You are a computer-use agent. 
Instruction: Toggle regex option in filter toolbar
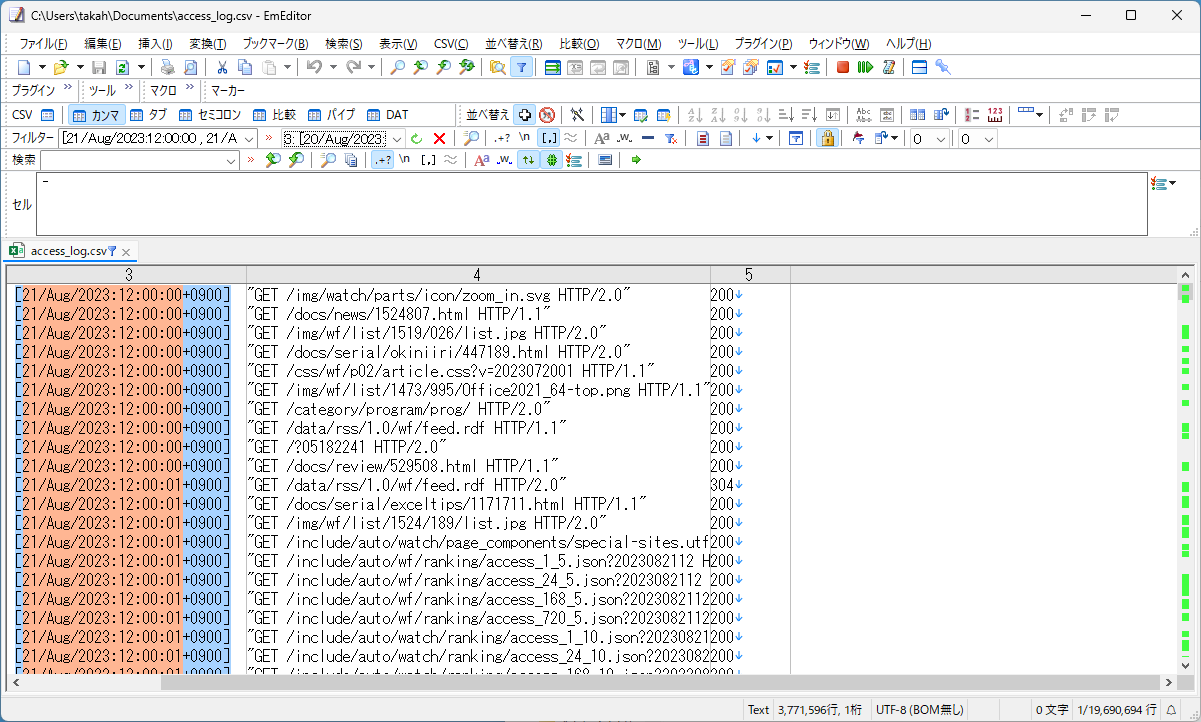pyautogui.click(x=503, y=138)
